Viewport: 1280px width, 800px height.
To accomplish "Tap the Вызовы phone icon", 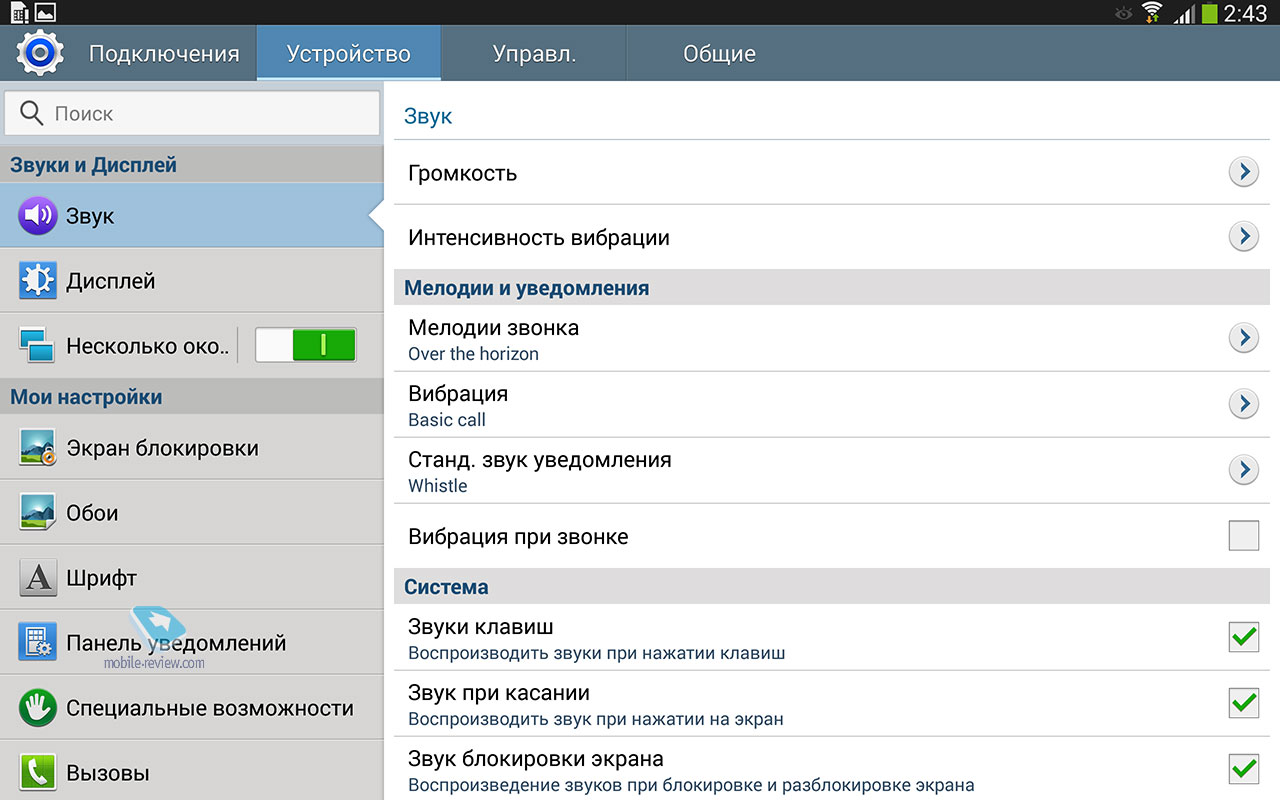I will click(38, 773).
